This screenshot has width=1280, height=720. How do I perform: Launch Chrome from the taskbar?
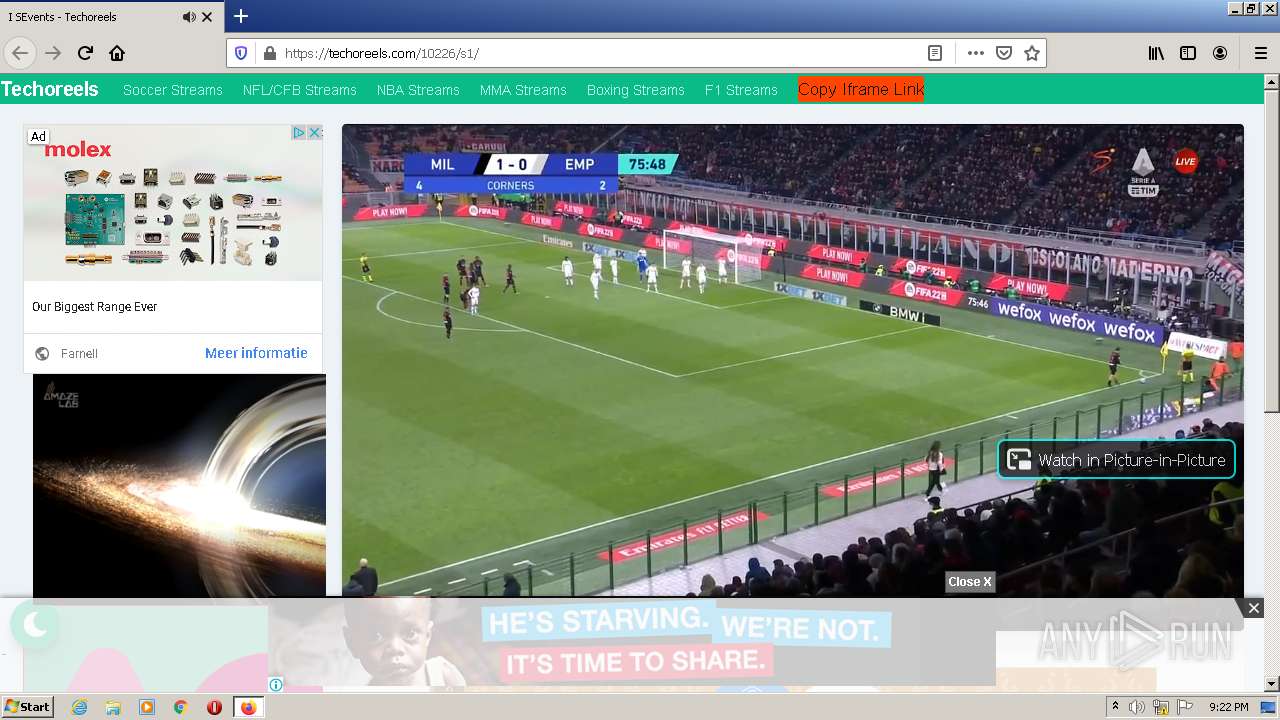[x=181, y=707]
